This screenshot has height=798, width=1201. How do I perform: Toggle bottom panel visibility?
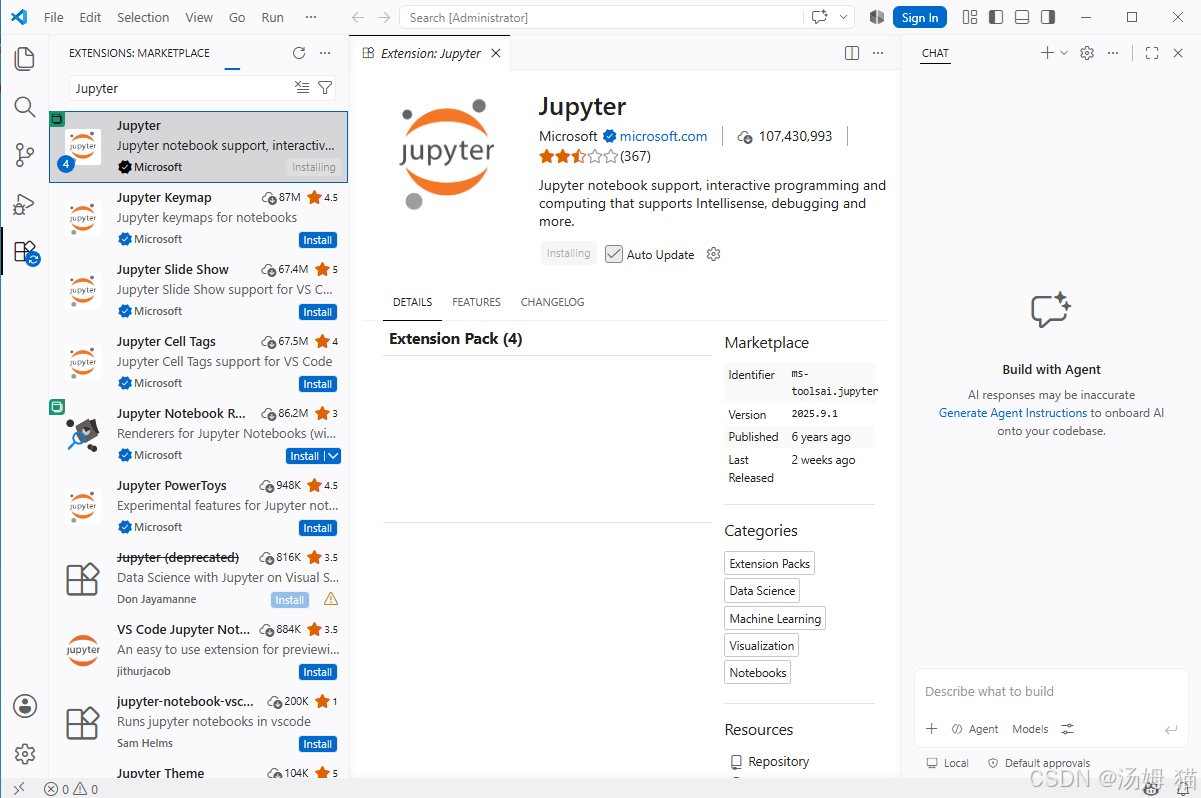coord(1021,17)
